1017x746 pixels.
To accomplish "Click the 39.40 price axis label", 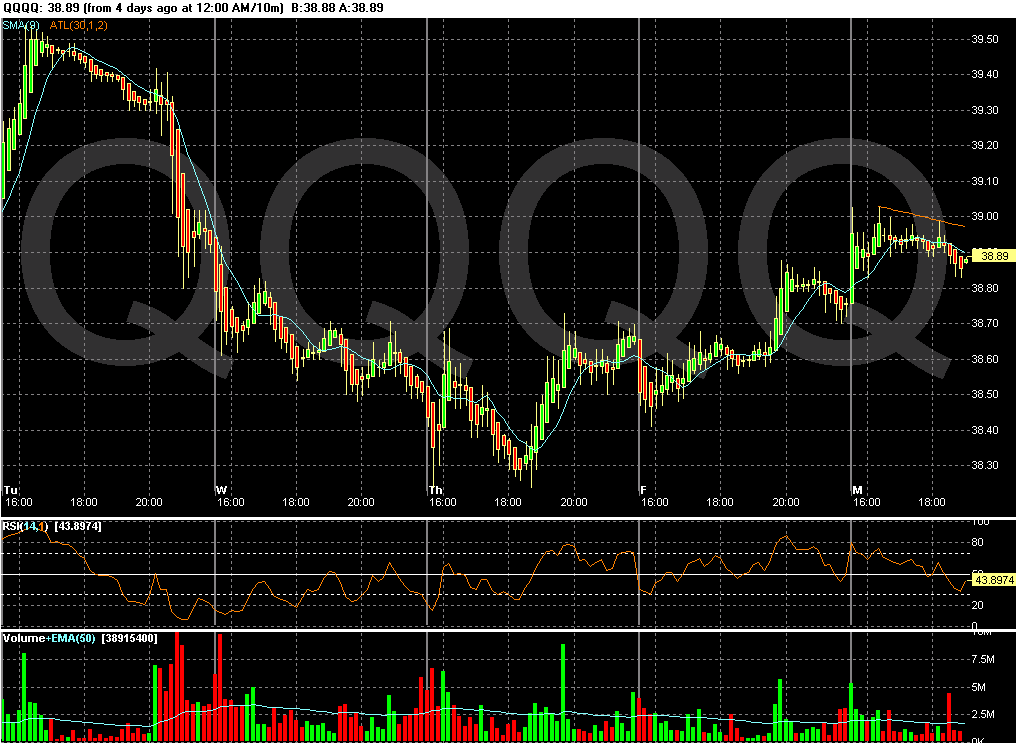I will coord(985,75).
